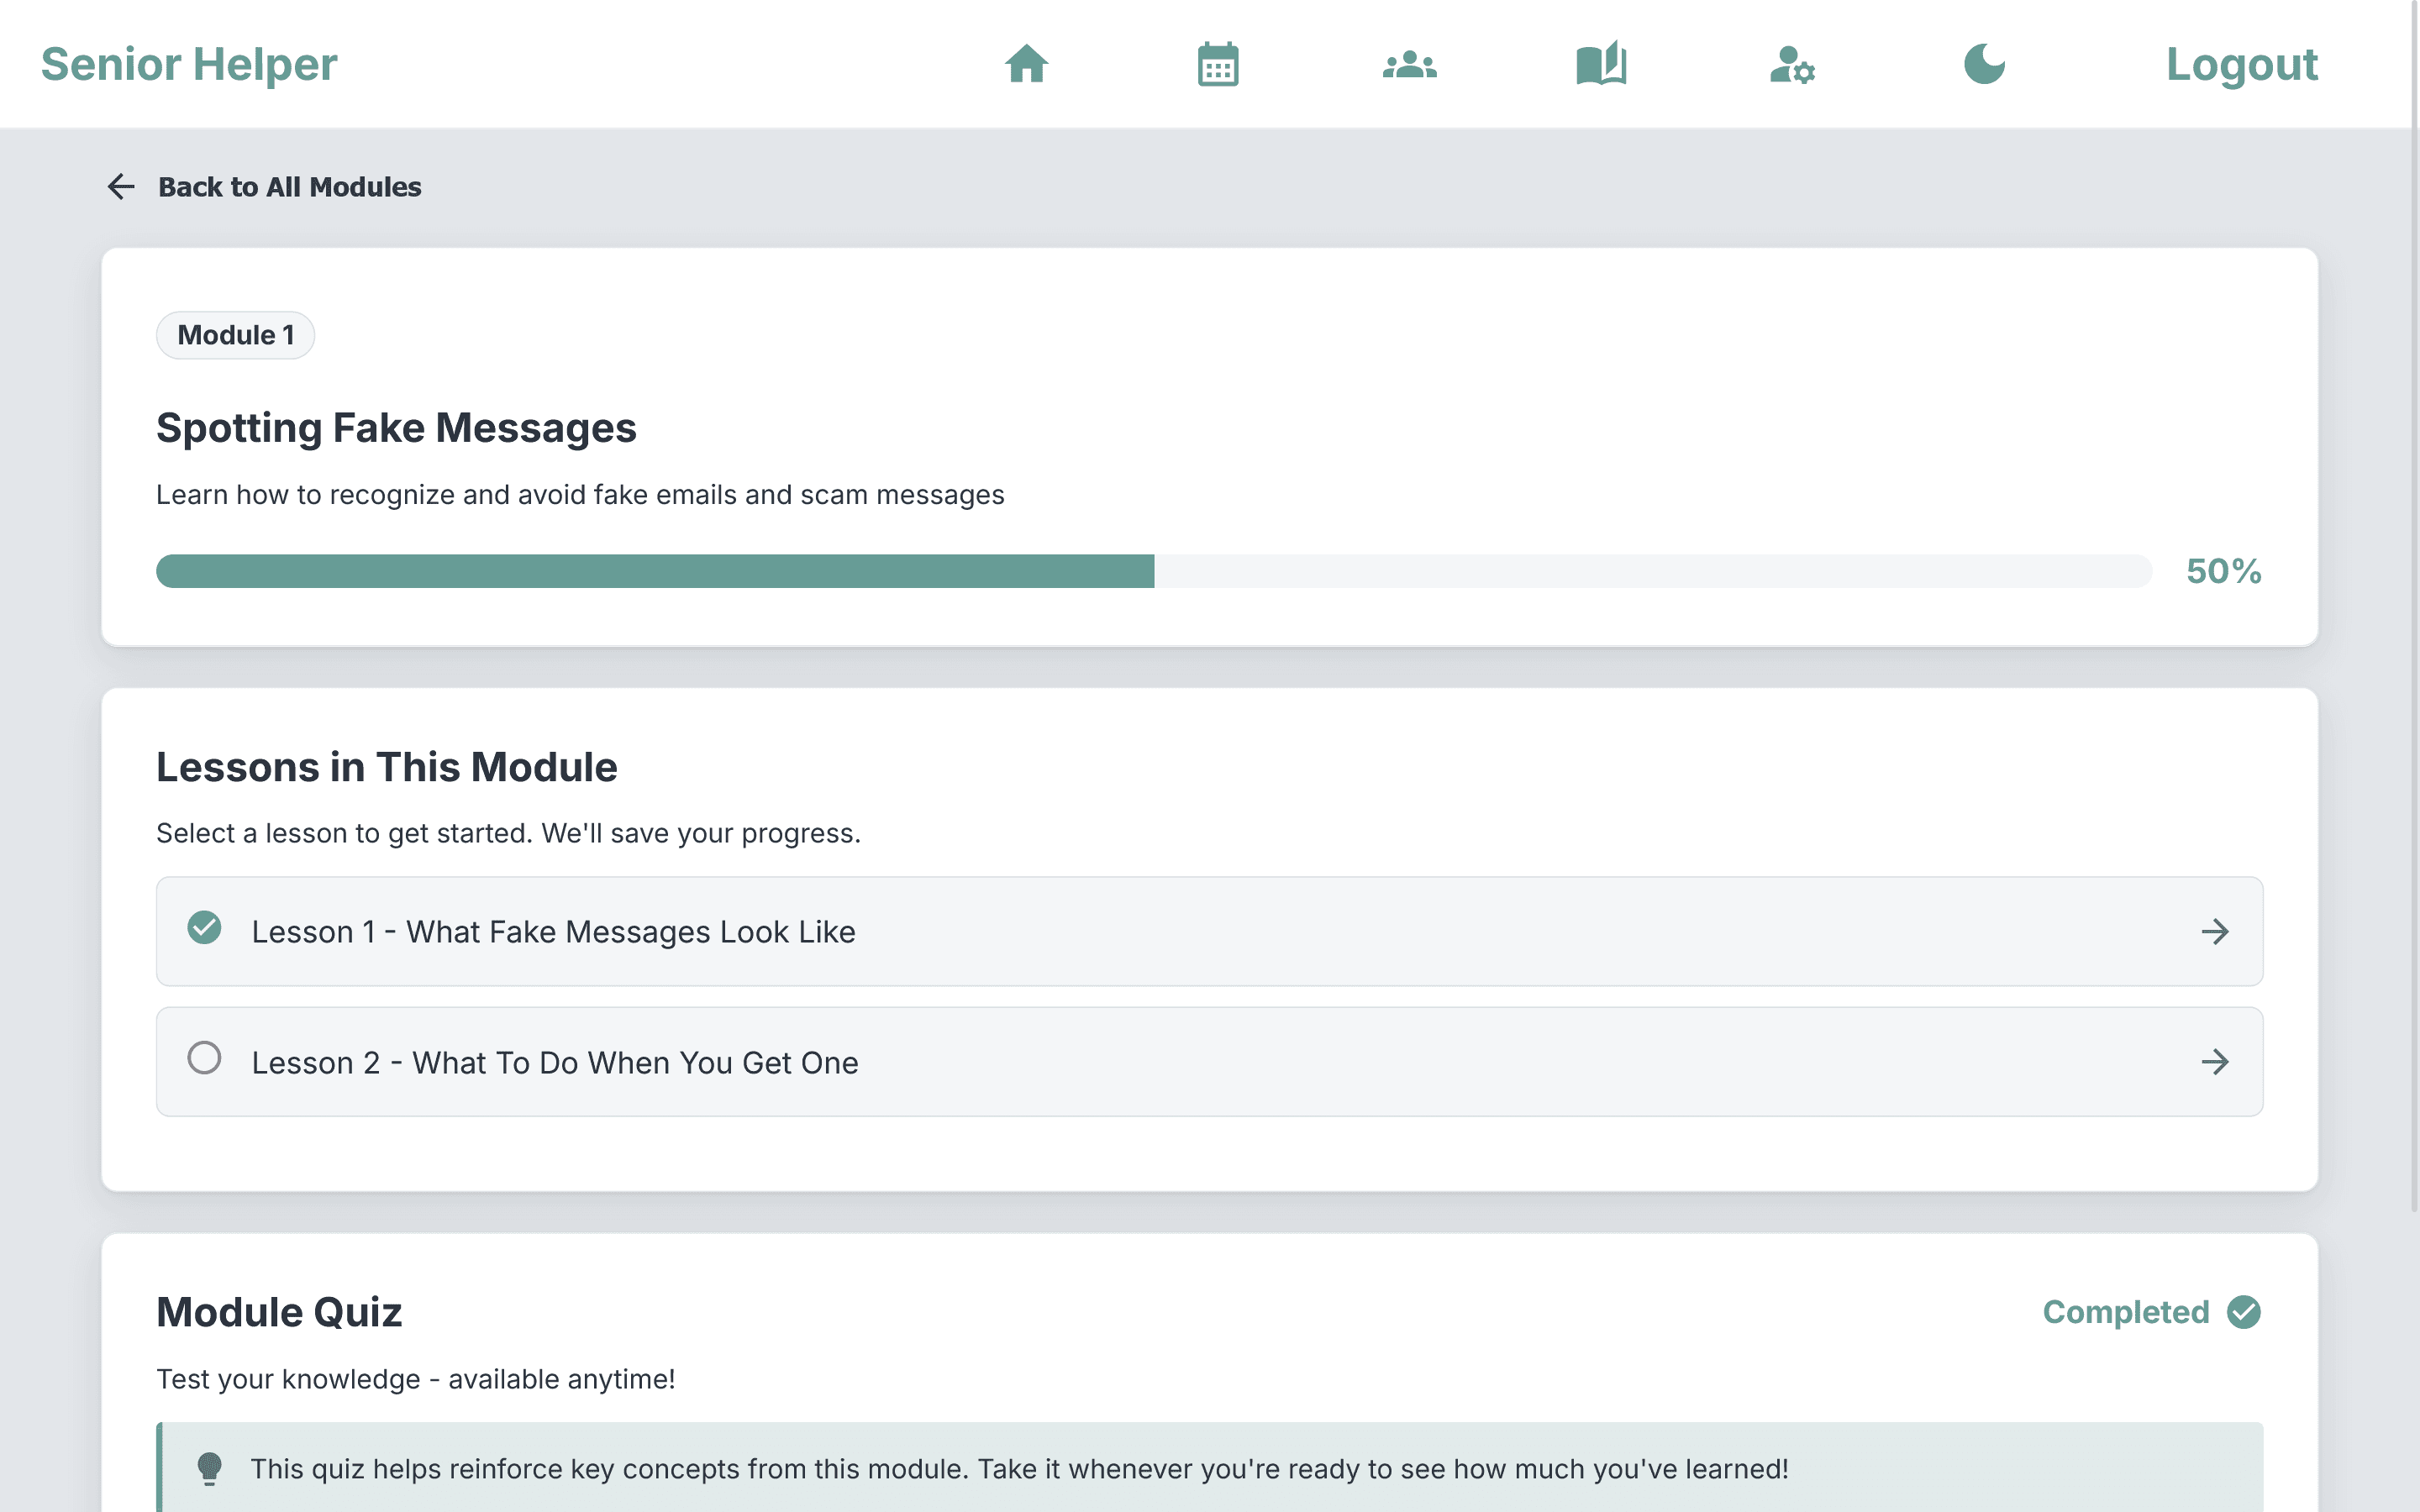2420x1512 pixels.
Task: Open Lesson 2 - What To Do When You Get One
Action: pos(1210,1062)
